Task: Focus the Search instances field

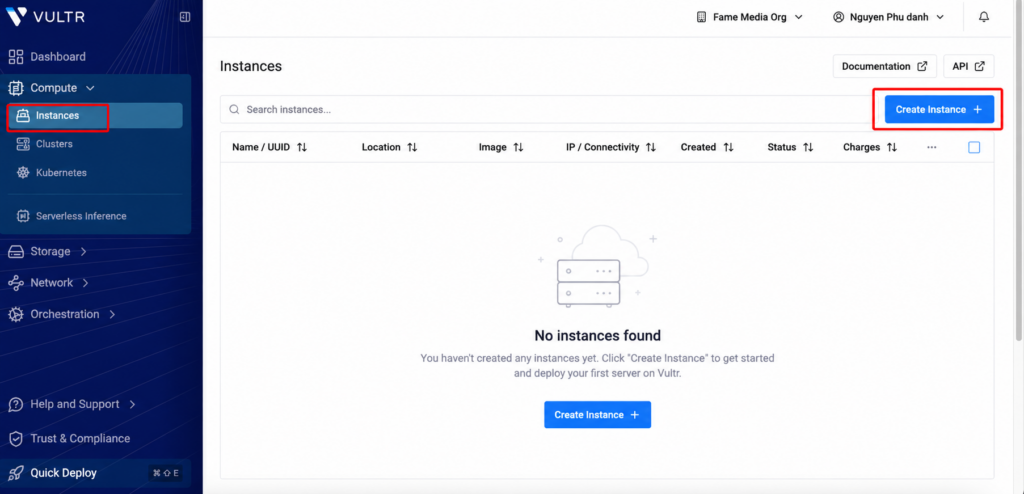Action: 547,110
